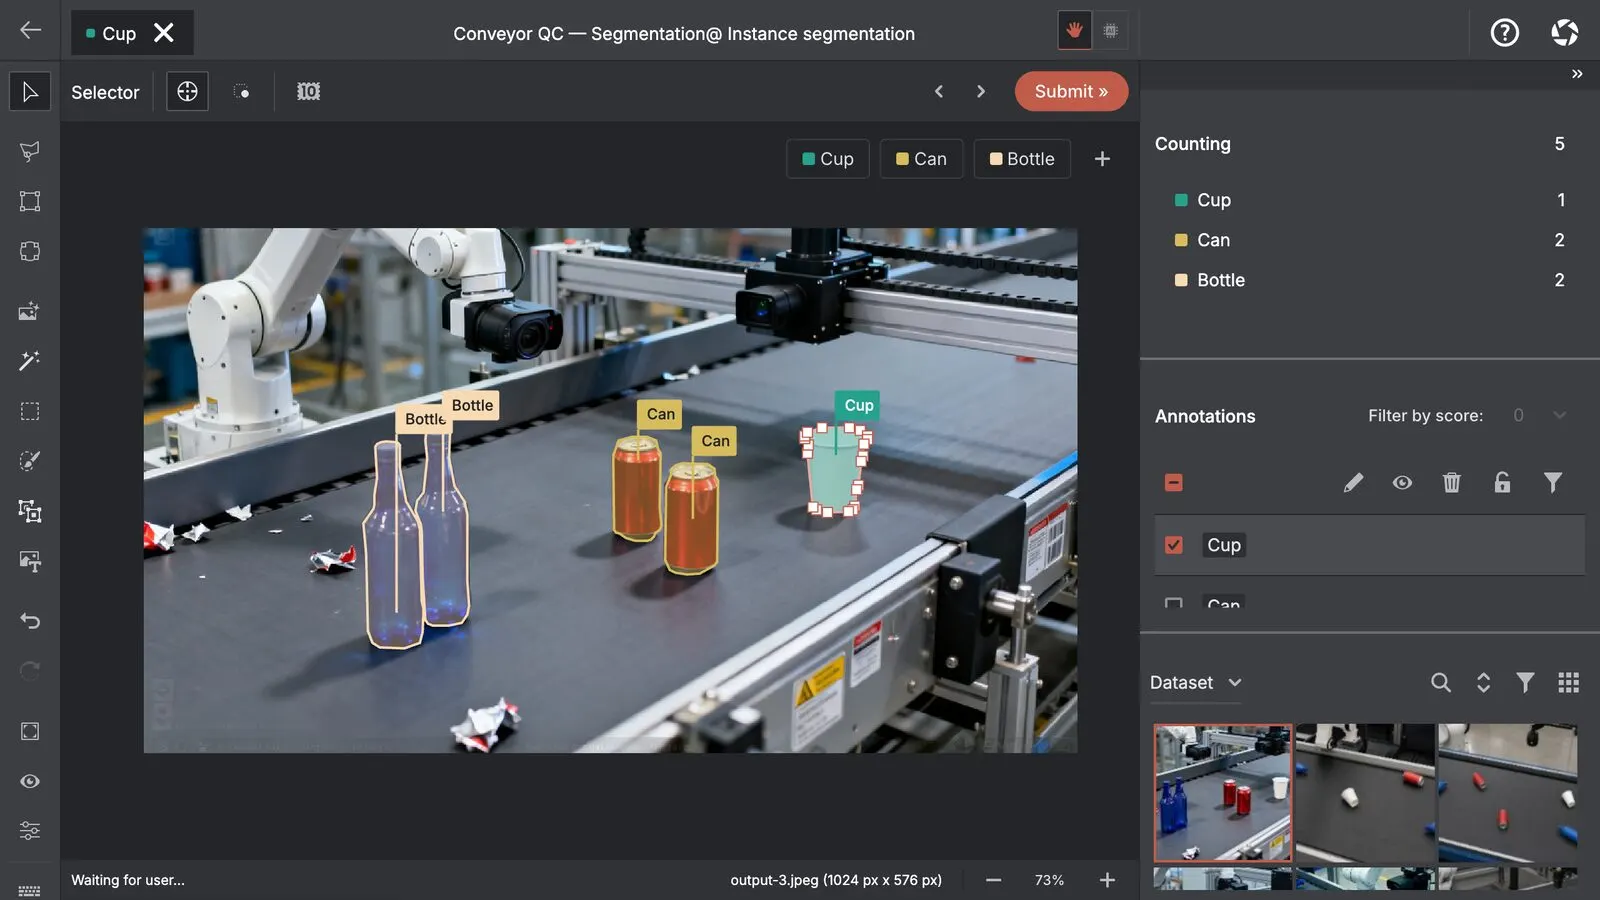Image resolution: width=1600 pixels, height=900 pixels.
Task: Uncheck the Cup annotation checkbox
Action: click(1174, 545)
